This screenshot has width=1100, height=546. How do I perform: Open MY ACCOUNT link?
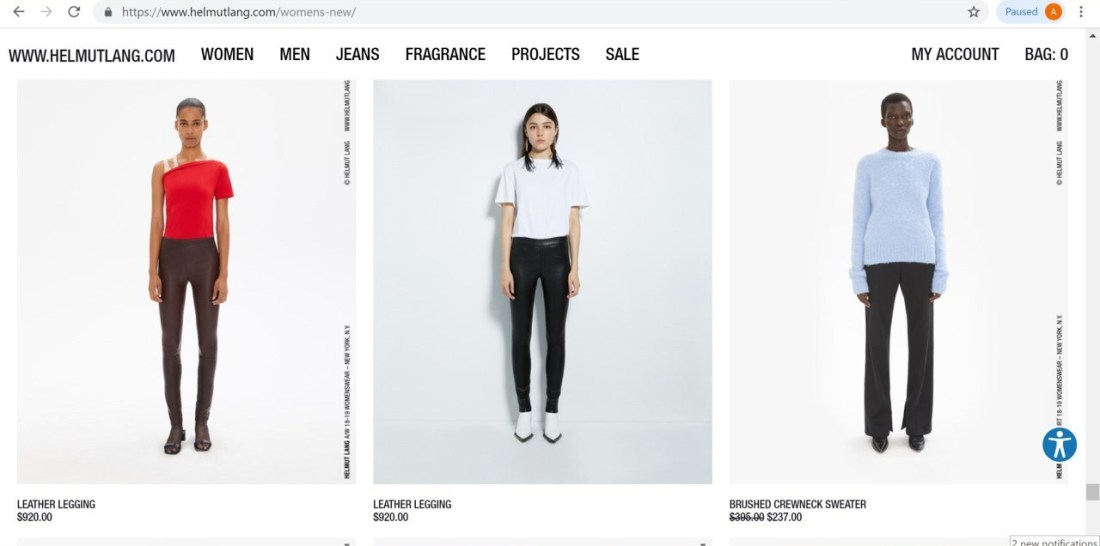(955, 54)
